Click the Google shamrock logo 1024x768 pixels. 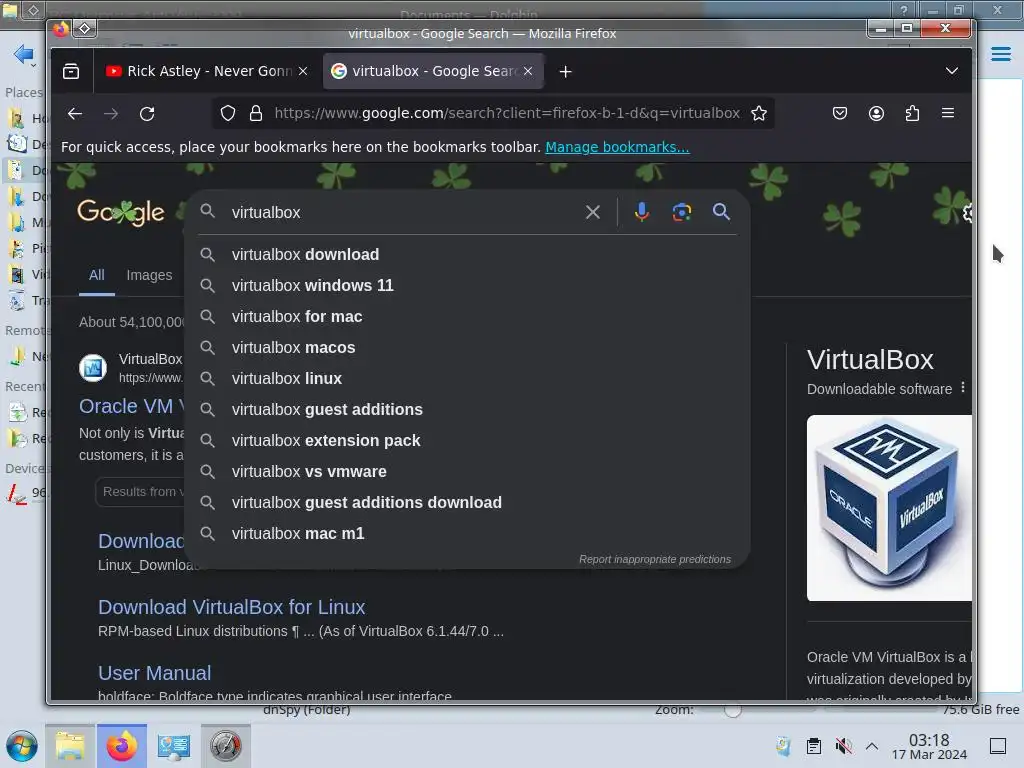[121, 212]
